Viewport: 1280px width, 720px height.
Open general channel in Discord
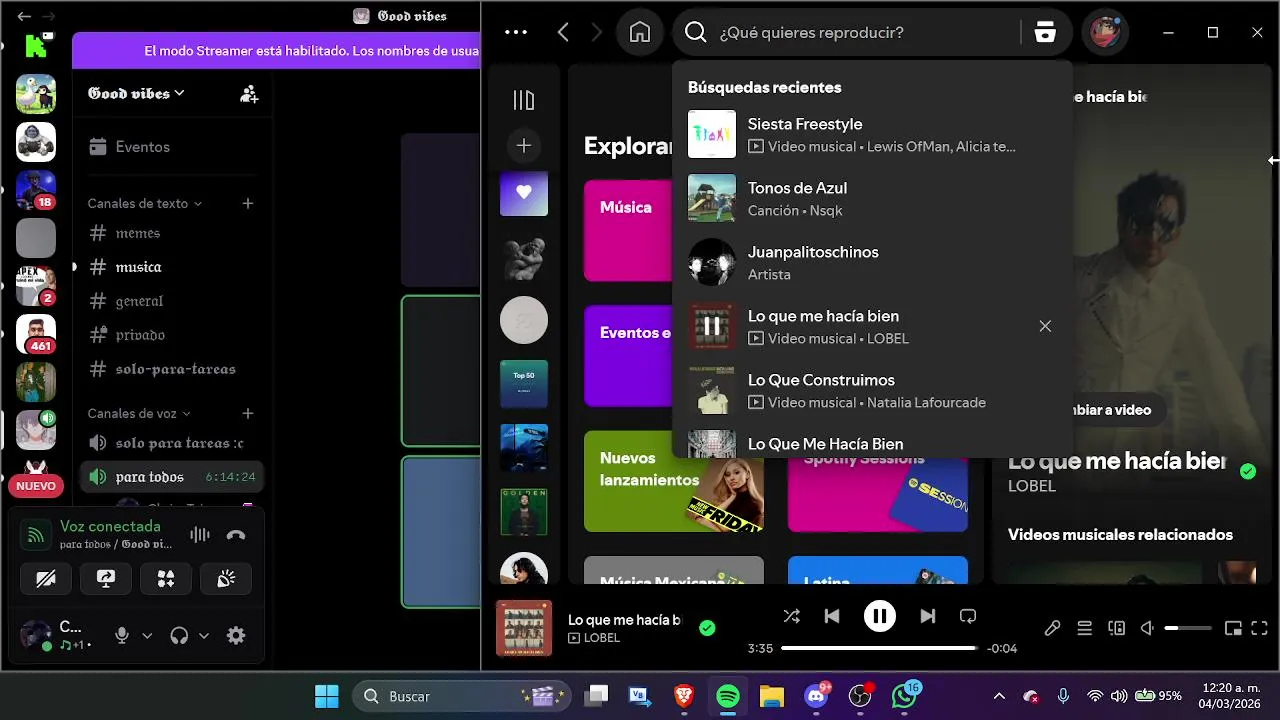click(x=170, y=301)
